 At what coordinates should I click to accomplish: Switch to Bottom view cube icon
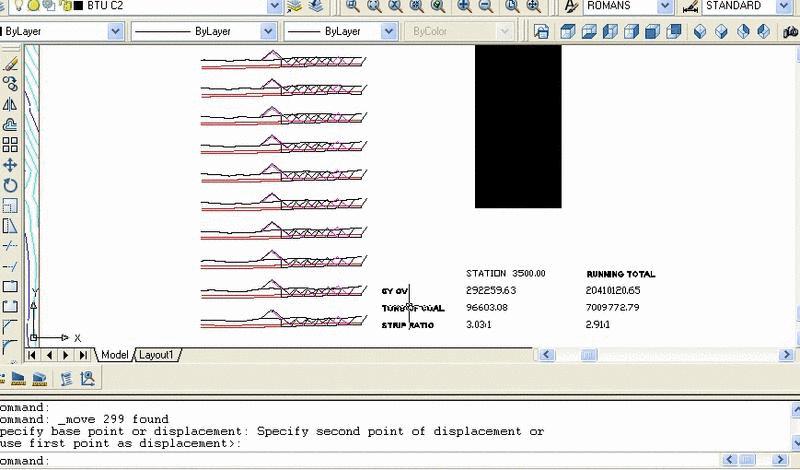(x=589, y=32)
